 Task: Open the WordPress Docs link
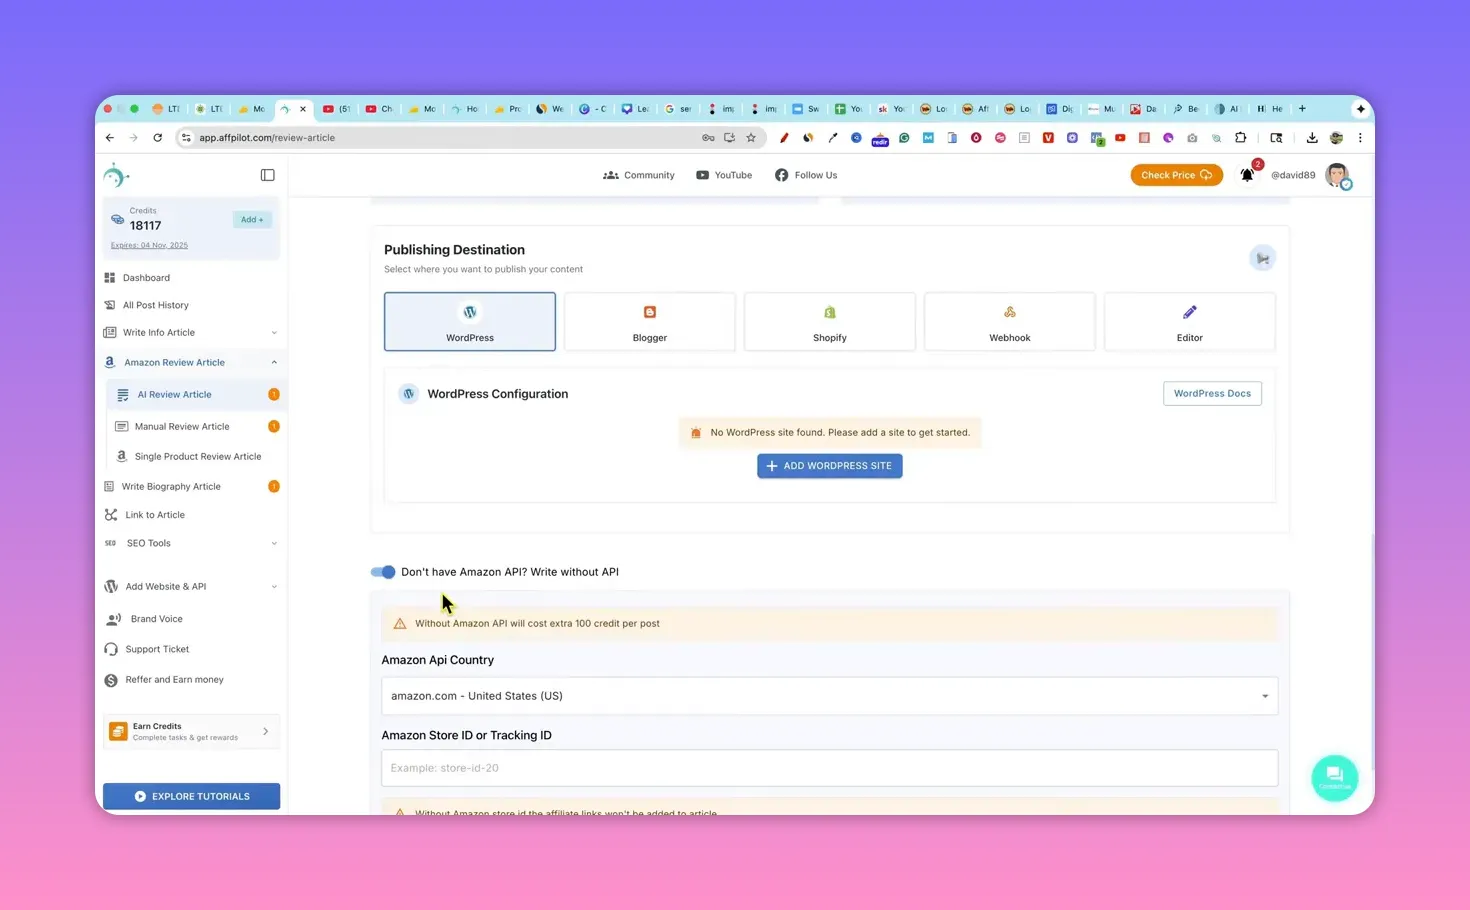click(x=1212, y=393)
